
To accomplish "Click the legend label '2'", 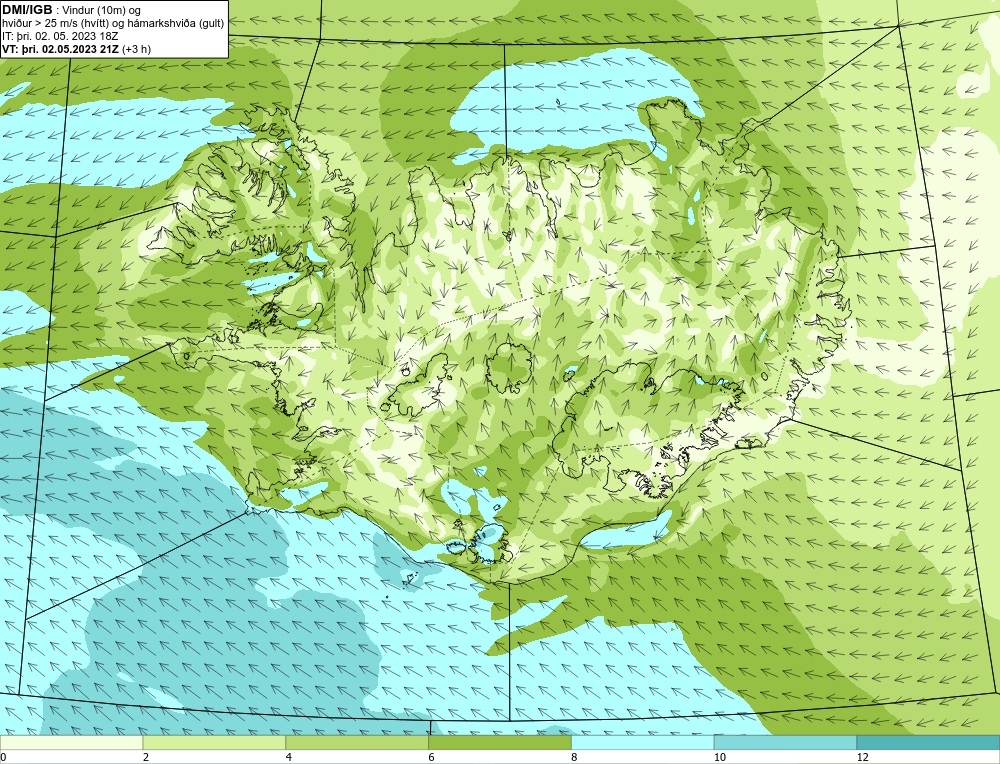I will [146, 757].
